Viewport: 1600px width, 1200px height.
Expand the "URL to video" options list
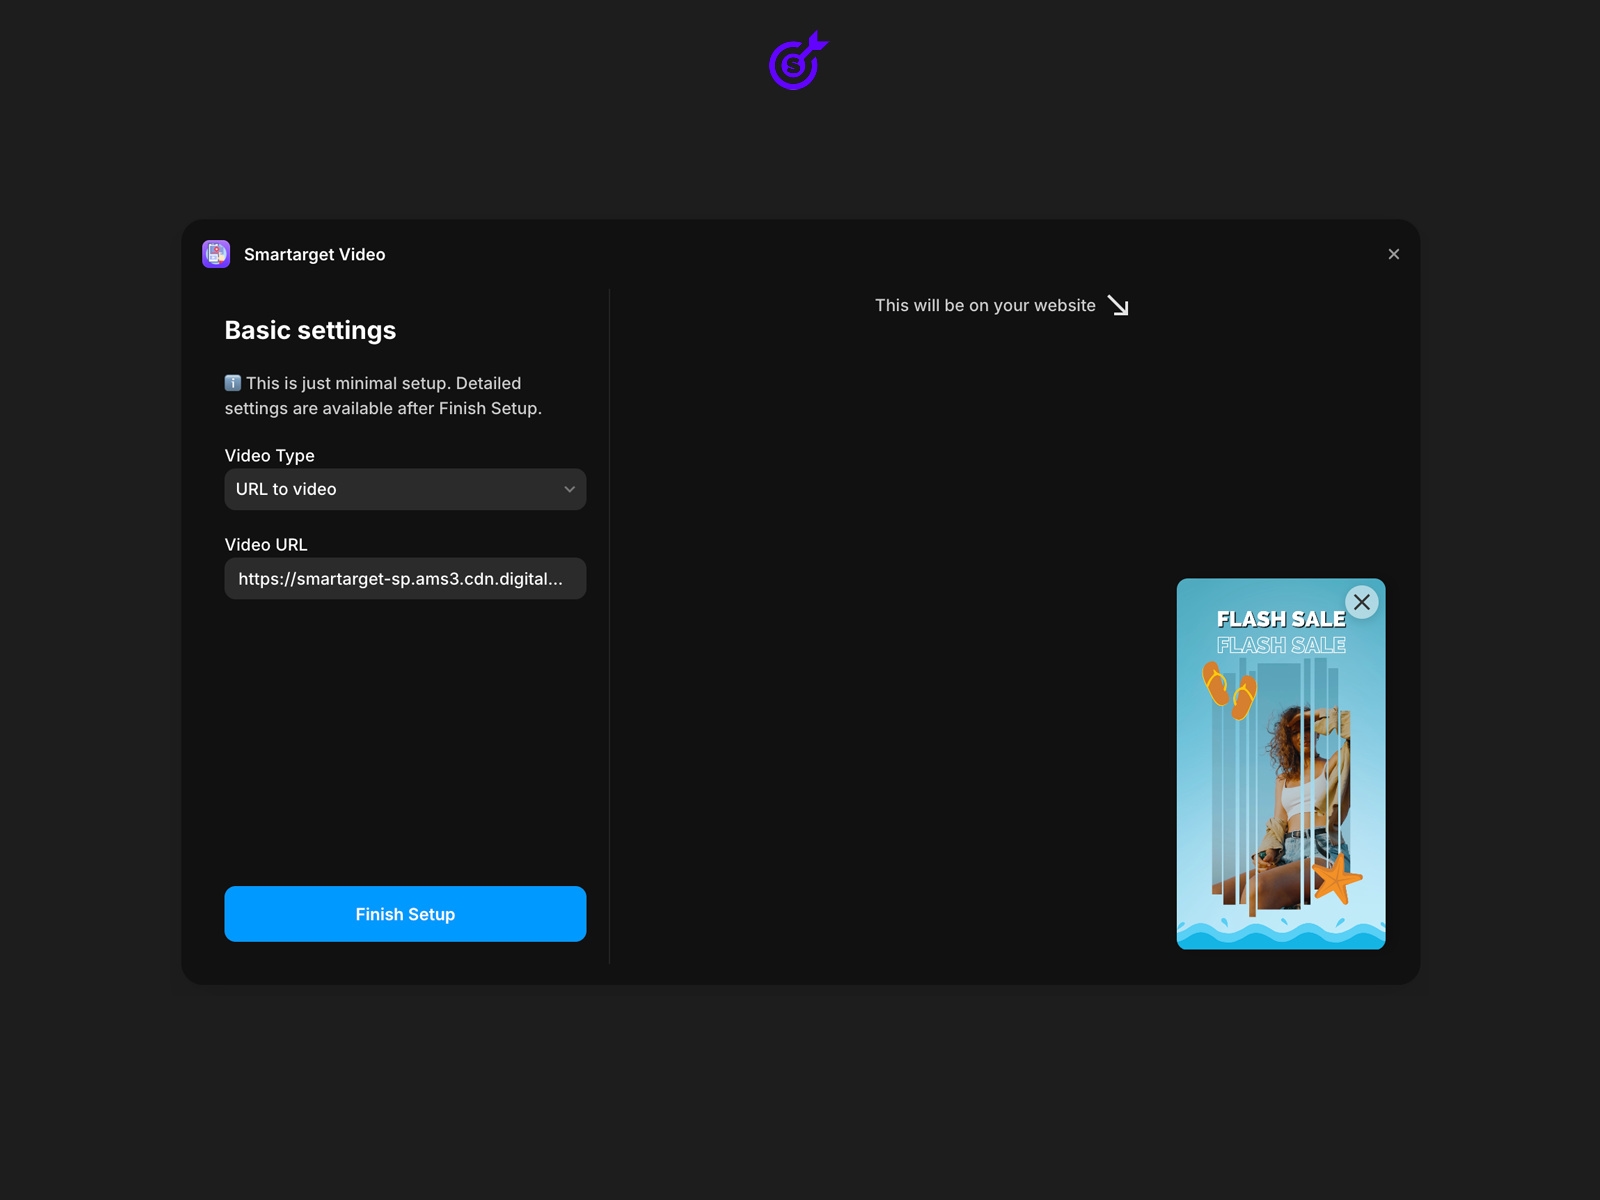[x=405, y=489]
